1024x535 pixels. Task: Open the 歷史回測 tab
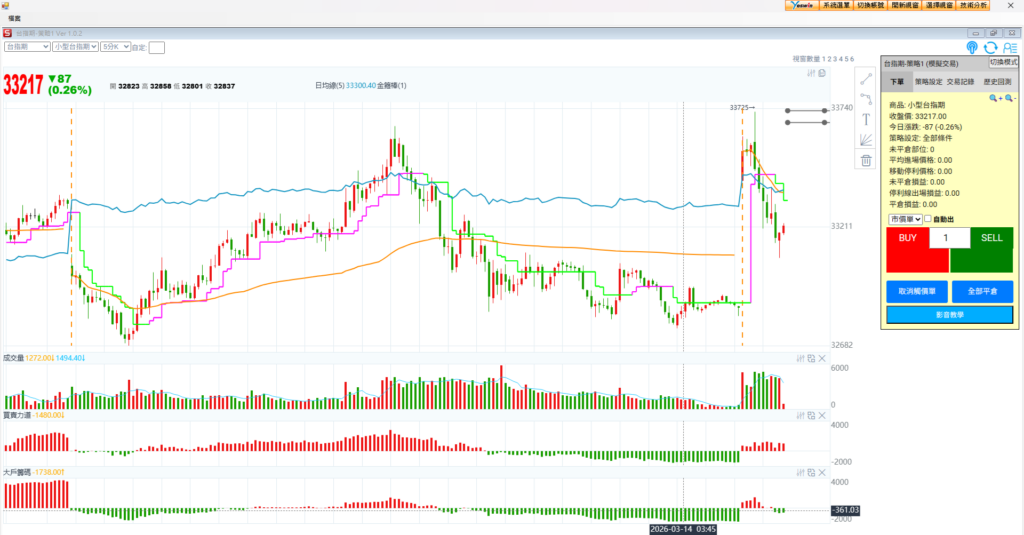click(996, 82)
